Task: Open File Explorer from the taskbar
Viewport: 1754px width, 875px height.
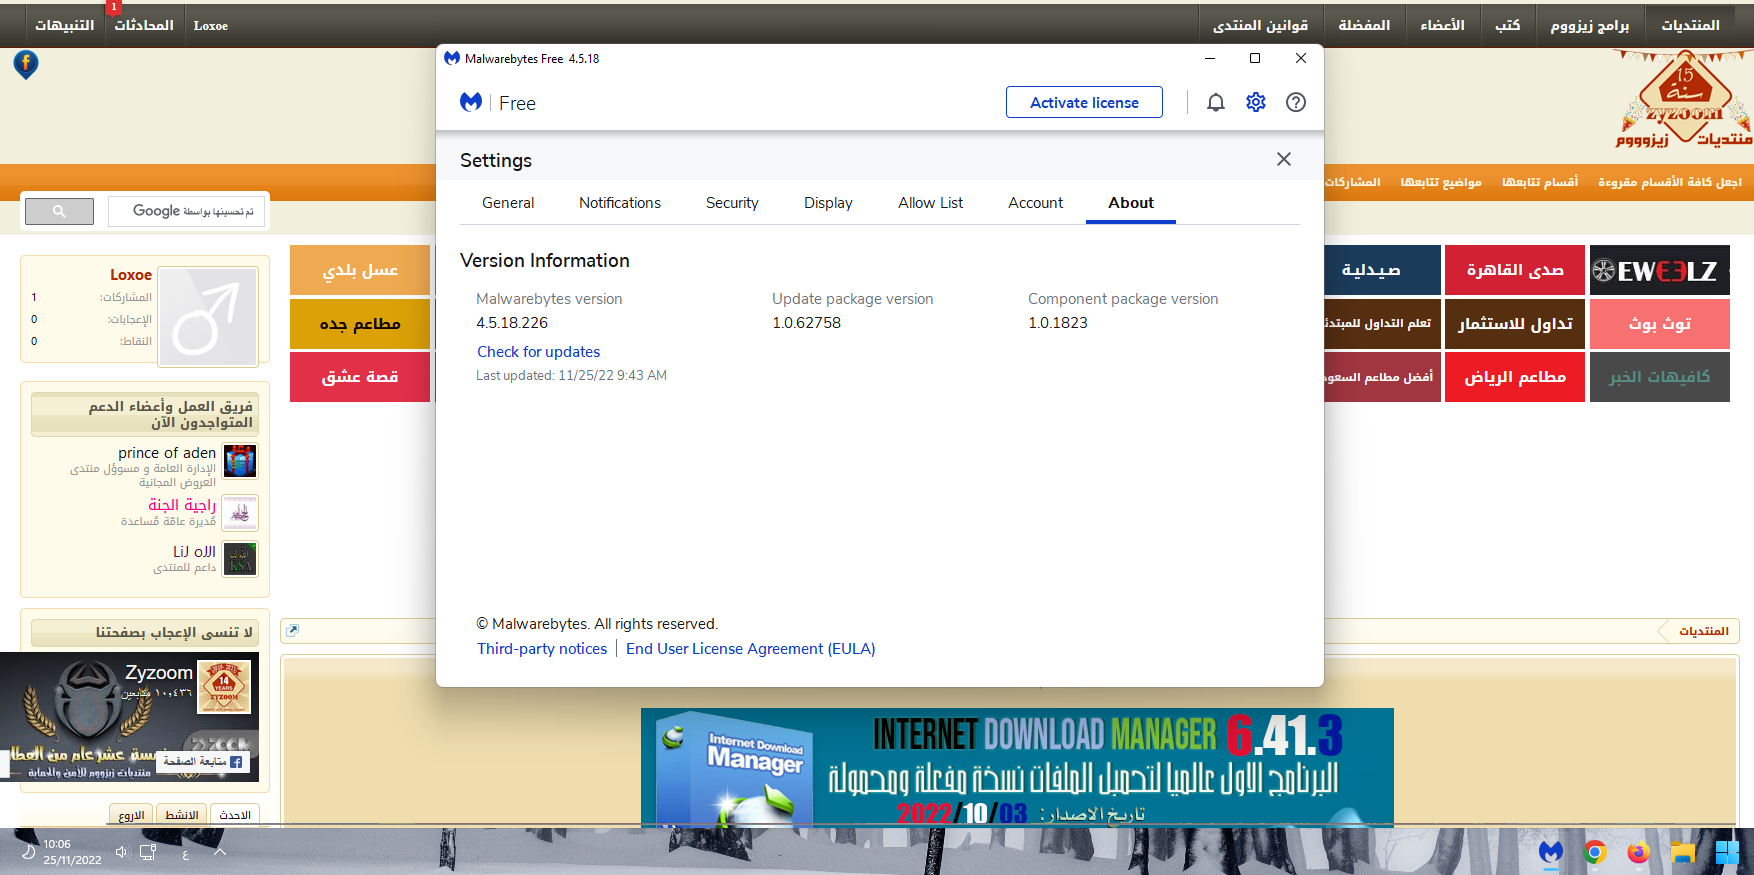Action: [x=1683, y=852]
